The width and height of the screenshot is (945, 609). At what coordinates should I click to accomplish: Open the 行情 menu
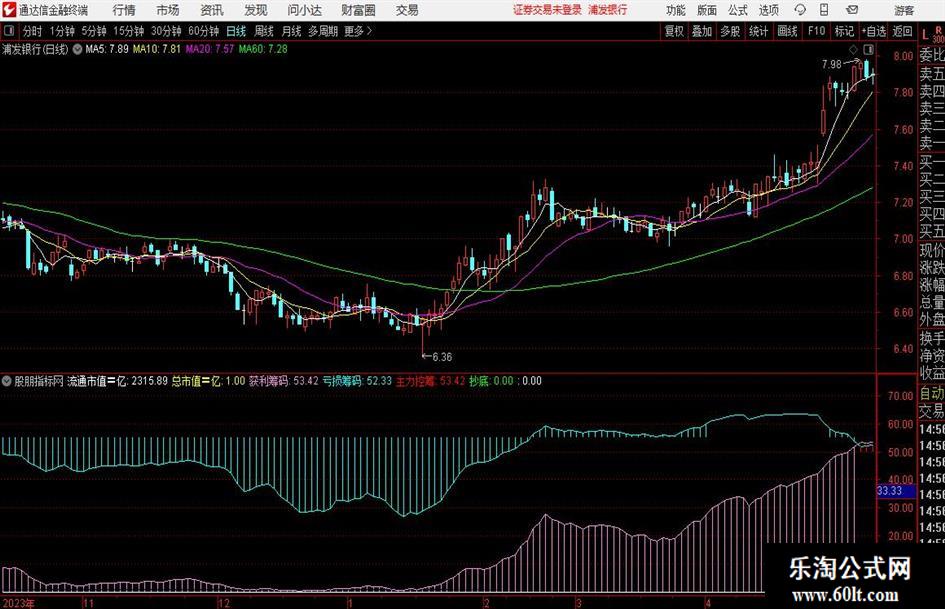pyautogui.click(x=124, y=10)
